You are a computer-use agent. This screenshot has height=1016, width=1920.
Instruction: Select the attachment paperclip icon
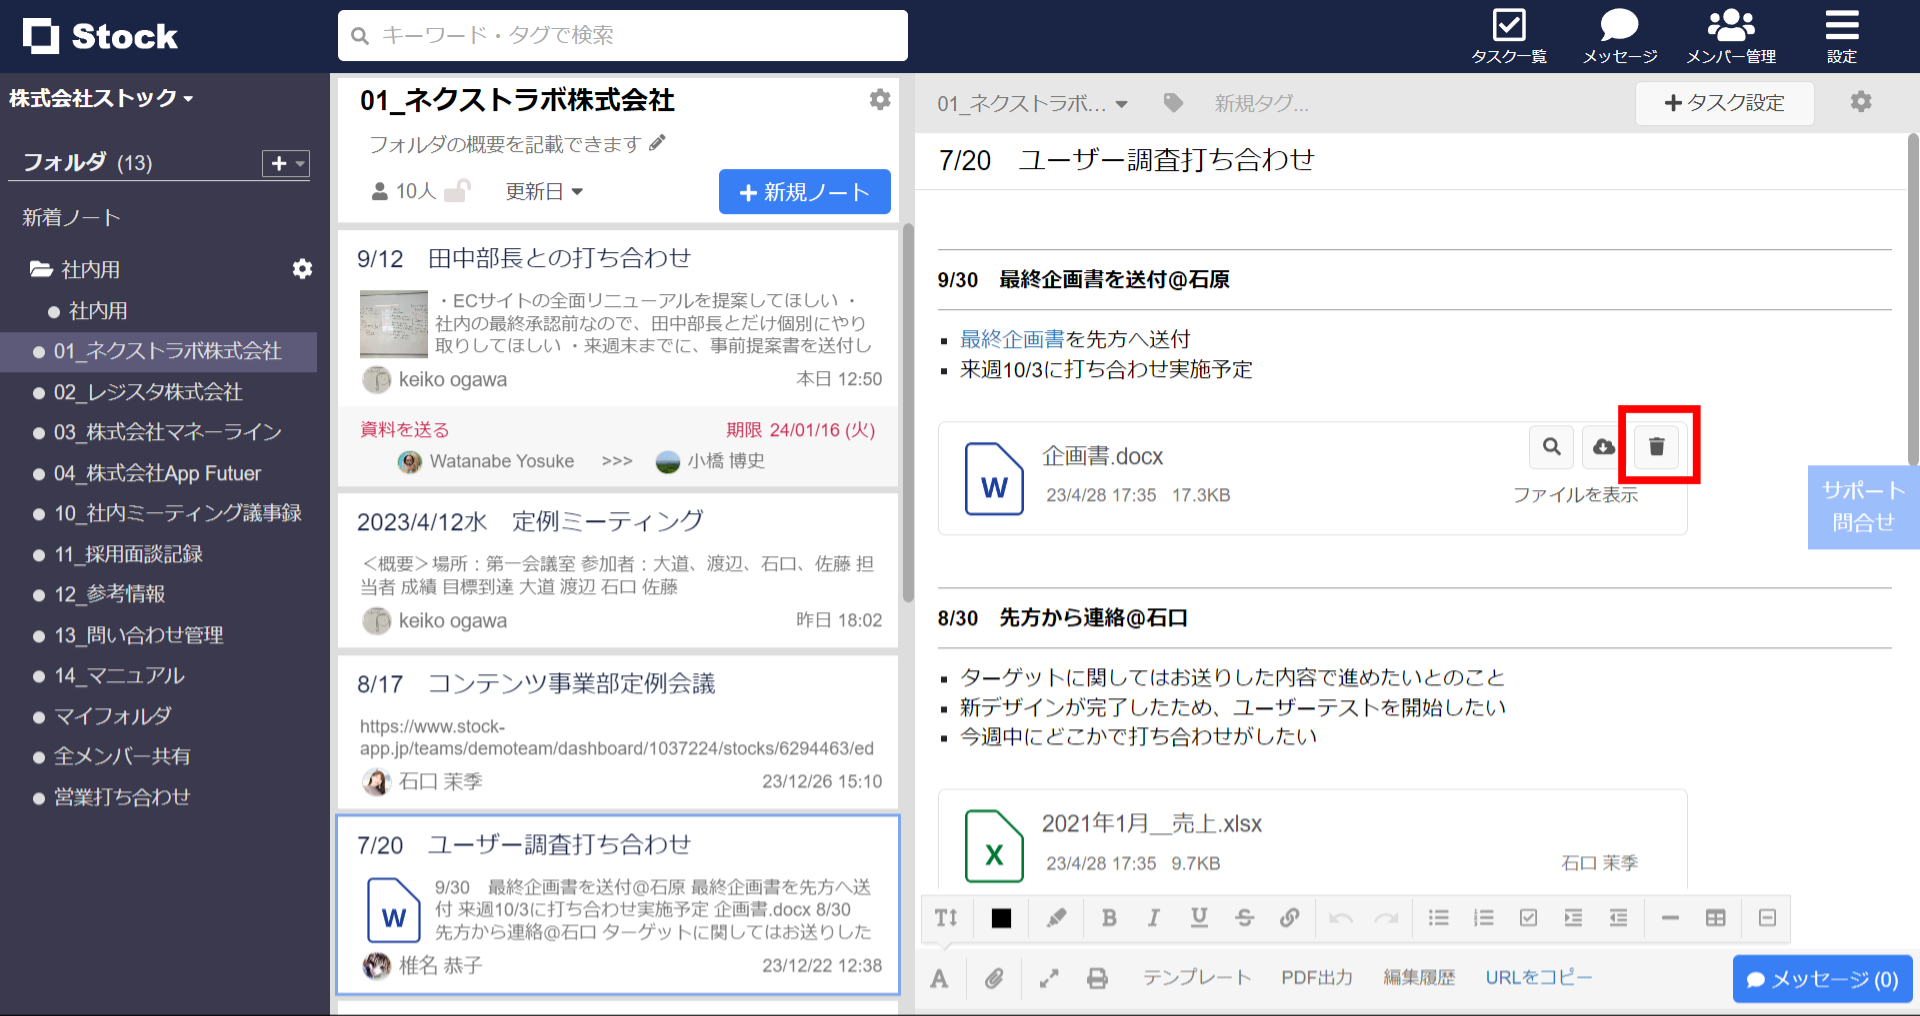[x=994, y=978]
